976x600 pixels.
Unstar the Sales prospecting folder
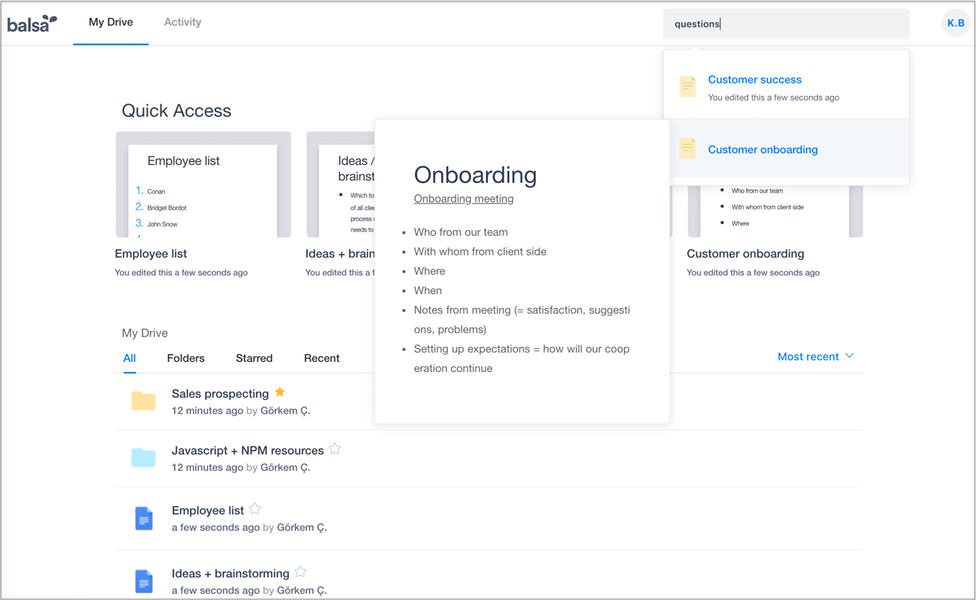coord(279,392)
